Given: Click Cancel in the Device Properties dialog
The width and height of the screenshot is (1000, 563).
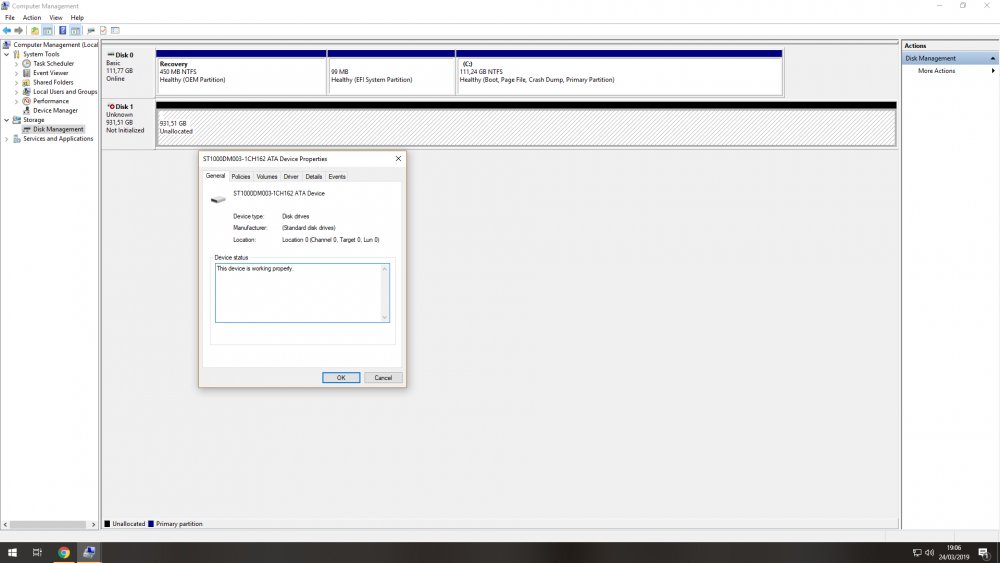Looking at the screenshot, I should coord(383,378).
